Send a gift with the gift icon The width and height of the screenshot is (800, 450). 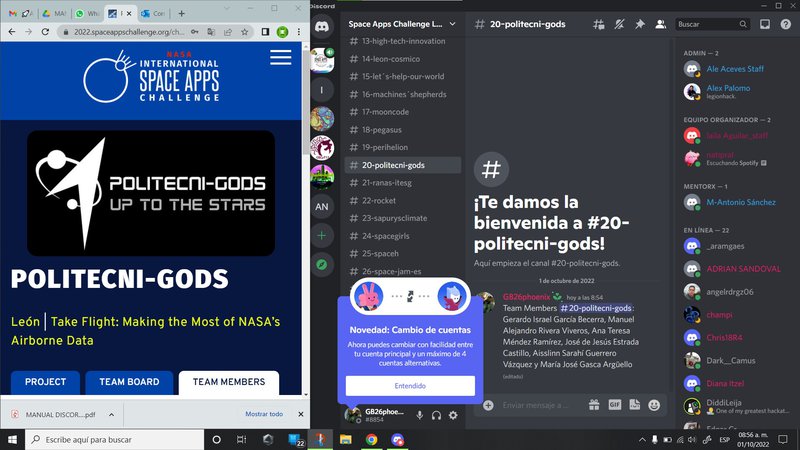click(x=594, y=406)
